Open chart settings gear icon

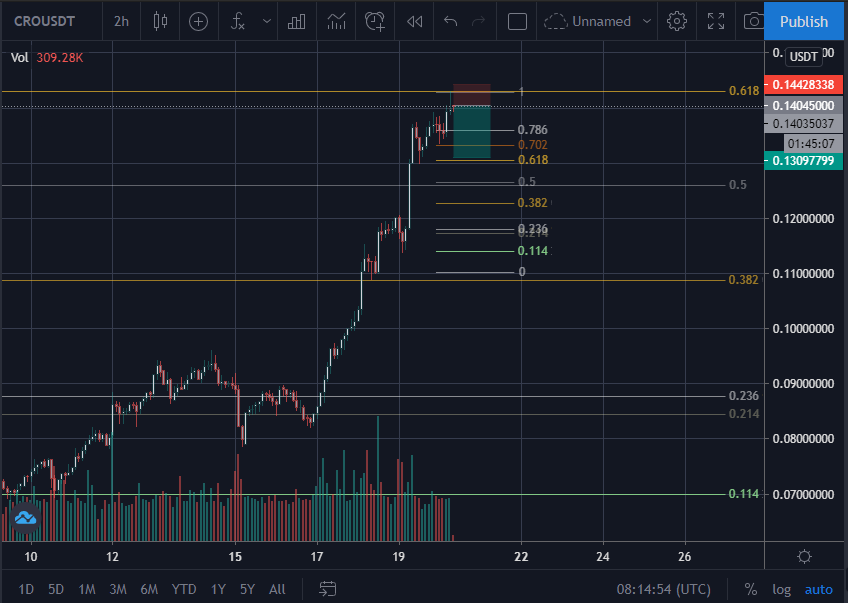(677, 22)
